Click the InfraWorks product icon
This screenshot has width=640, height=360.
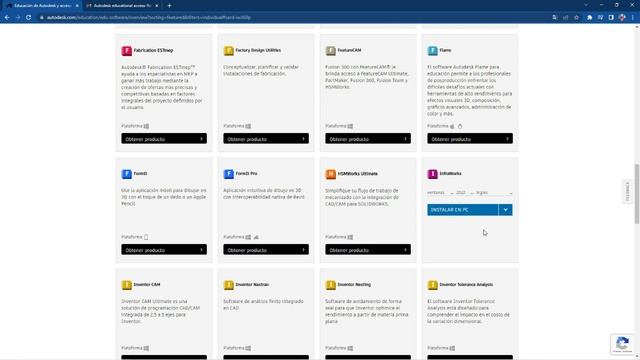pos(433,174)
